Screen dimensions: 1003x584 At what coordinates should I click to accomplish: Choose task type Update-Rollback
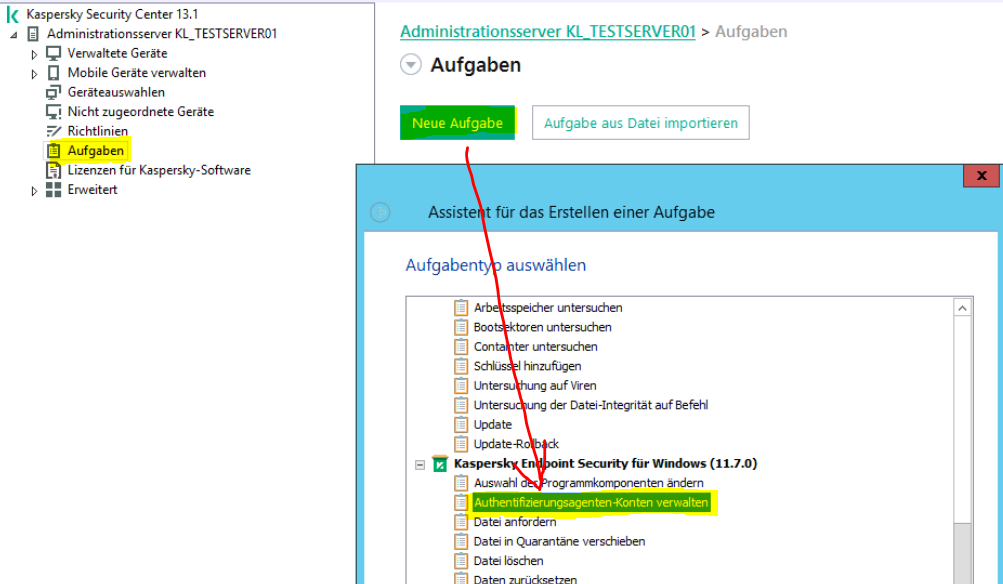pos(516,444)
